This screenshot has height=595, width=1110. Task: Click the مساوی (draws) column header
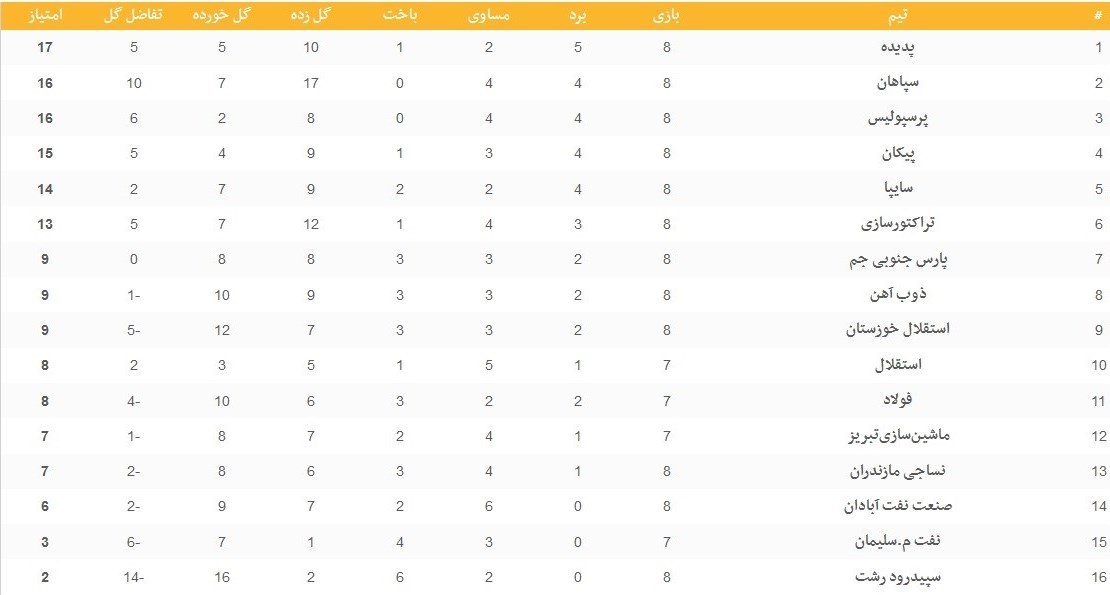489,16
